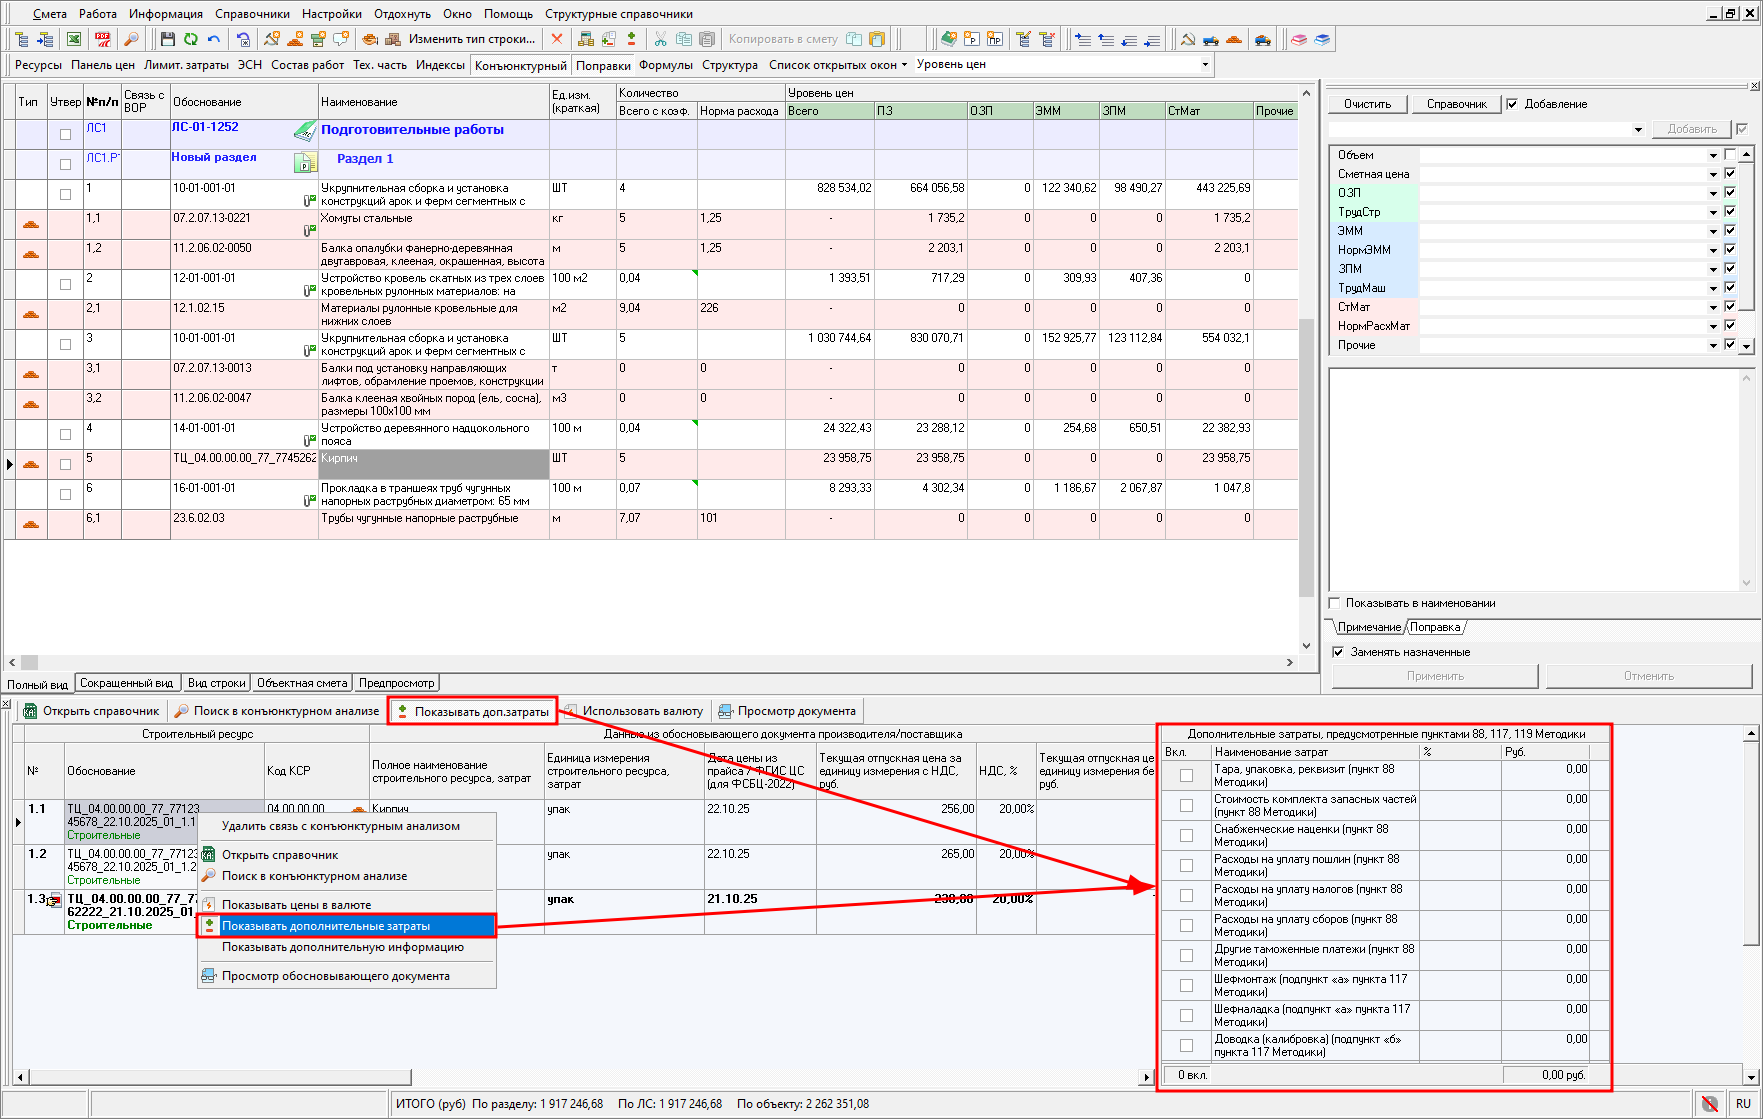Open the Уровень цен dropdown
The image size is (1763, 1119).
1205,65
